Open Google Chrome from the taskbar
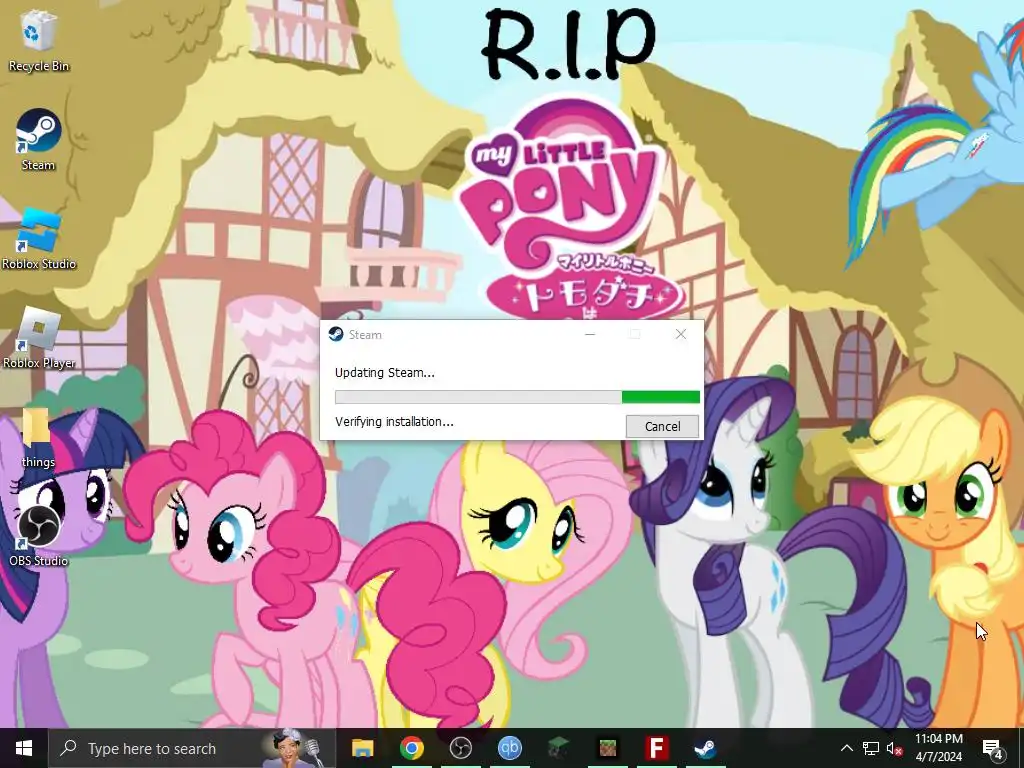Screen dimensions: 1024x768 point(411,748)
